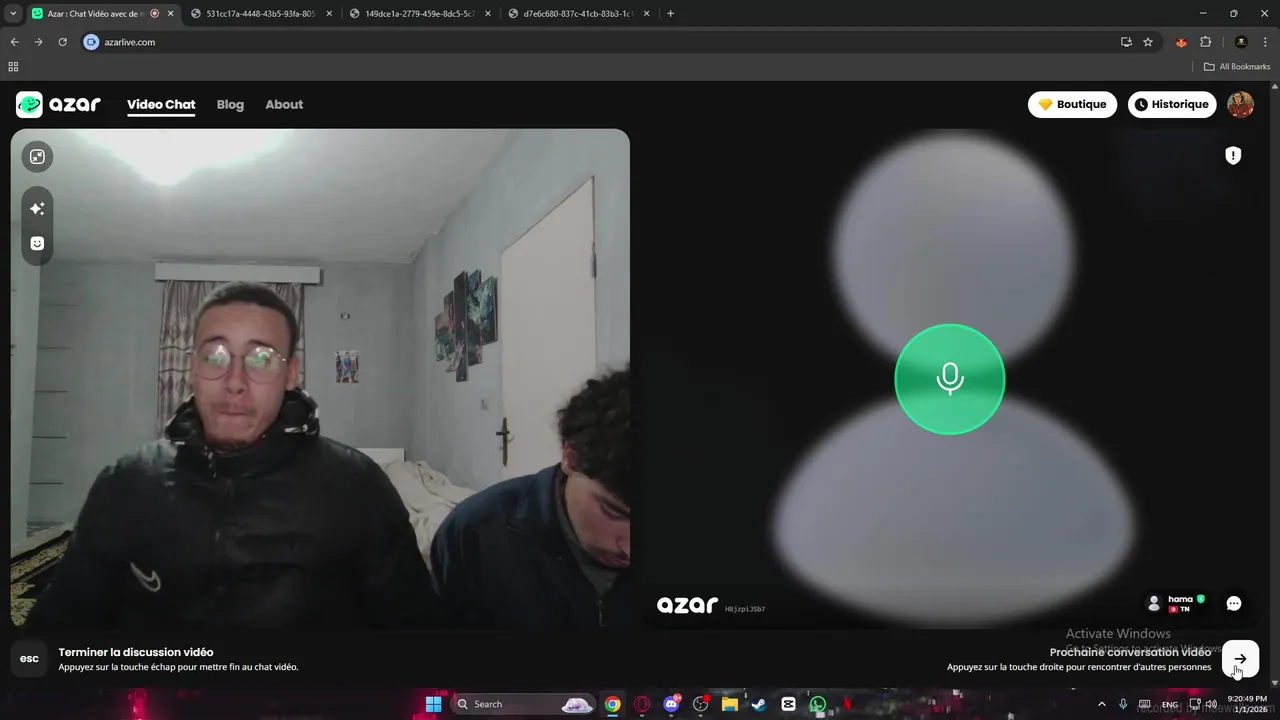Open the MetaMask fox extension
The height and width of the screenshot is (720, 1280).
pyautogui.click(x=1181, y=42)
